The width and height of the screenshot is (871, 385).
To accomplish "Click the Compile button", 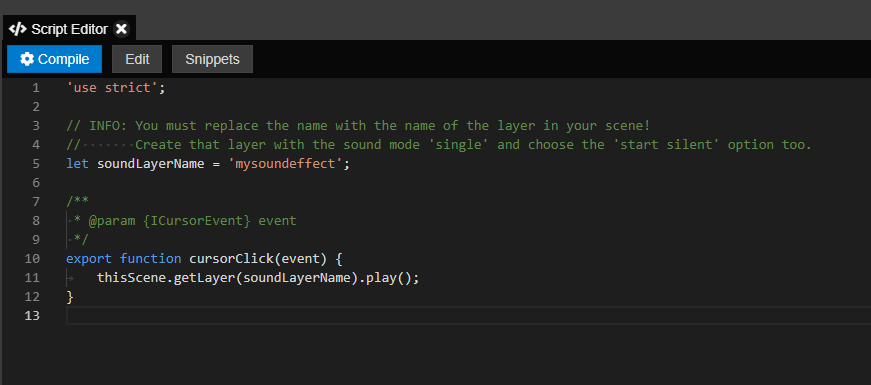I will coord(54,59).
